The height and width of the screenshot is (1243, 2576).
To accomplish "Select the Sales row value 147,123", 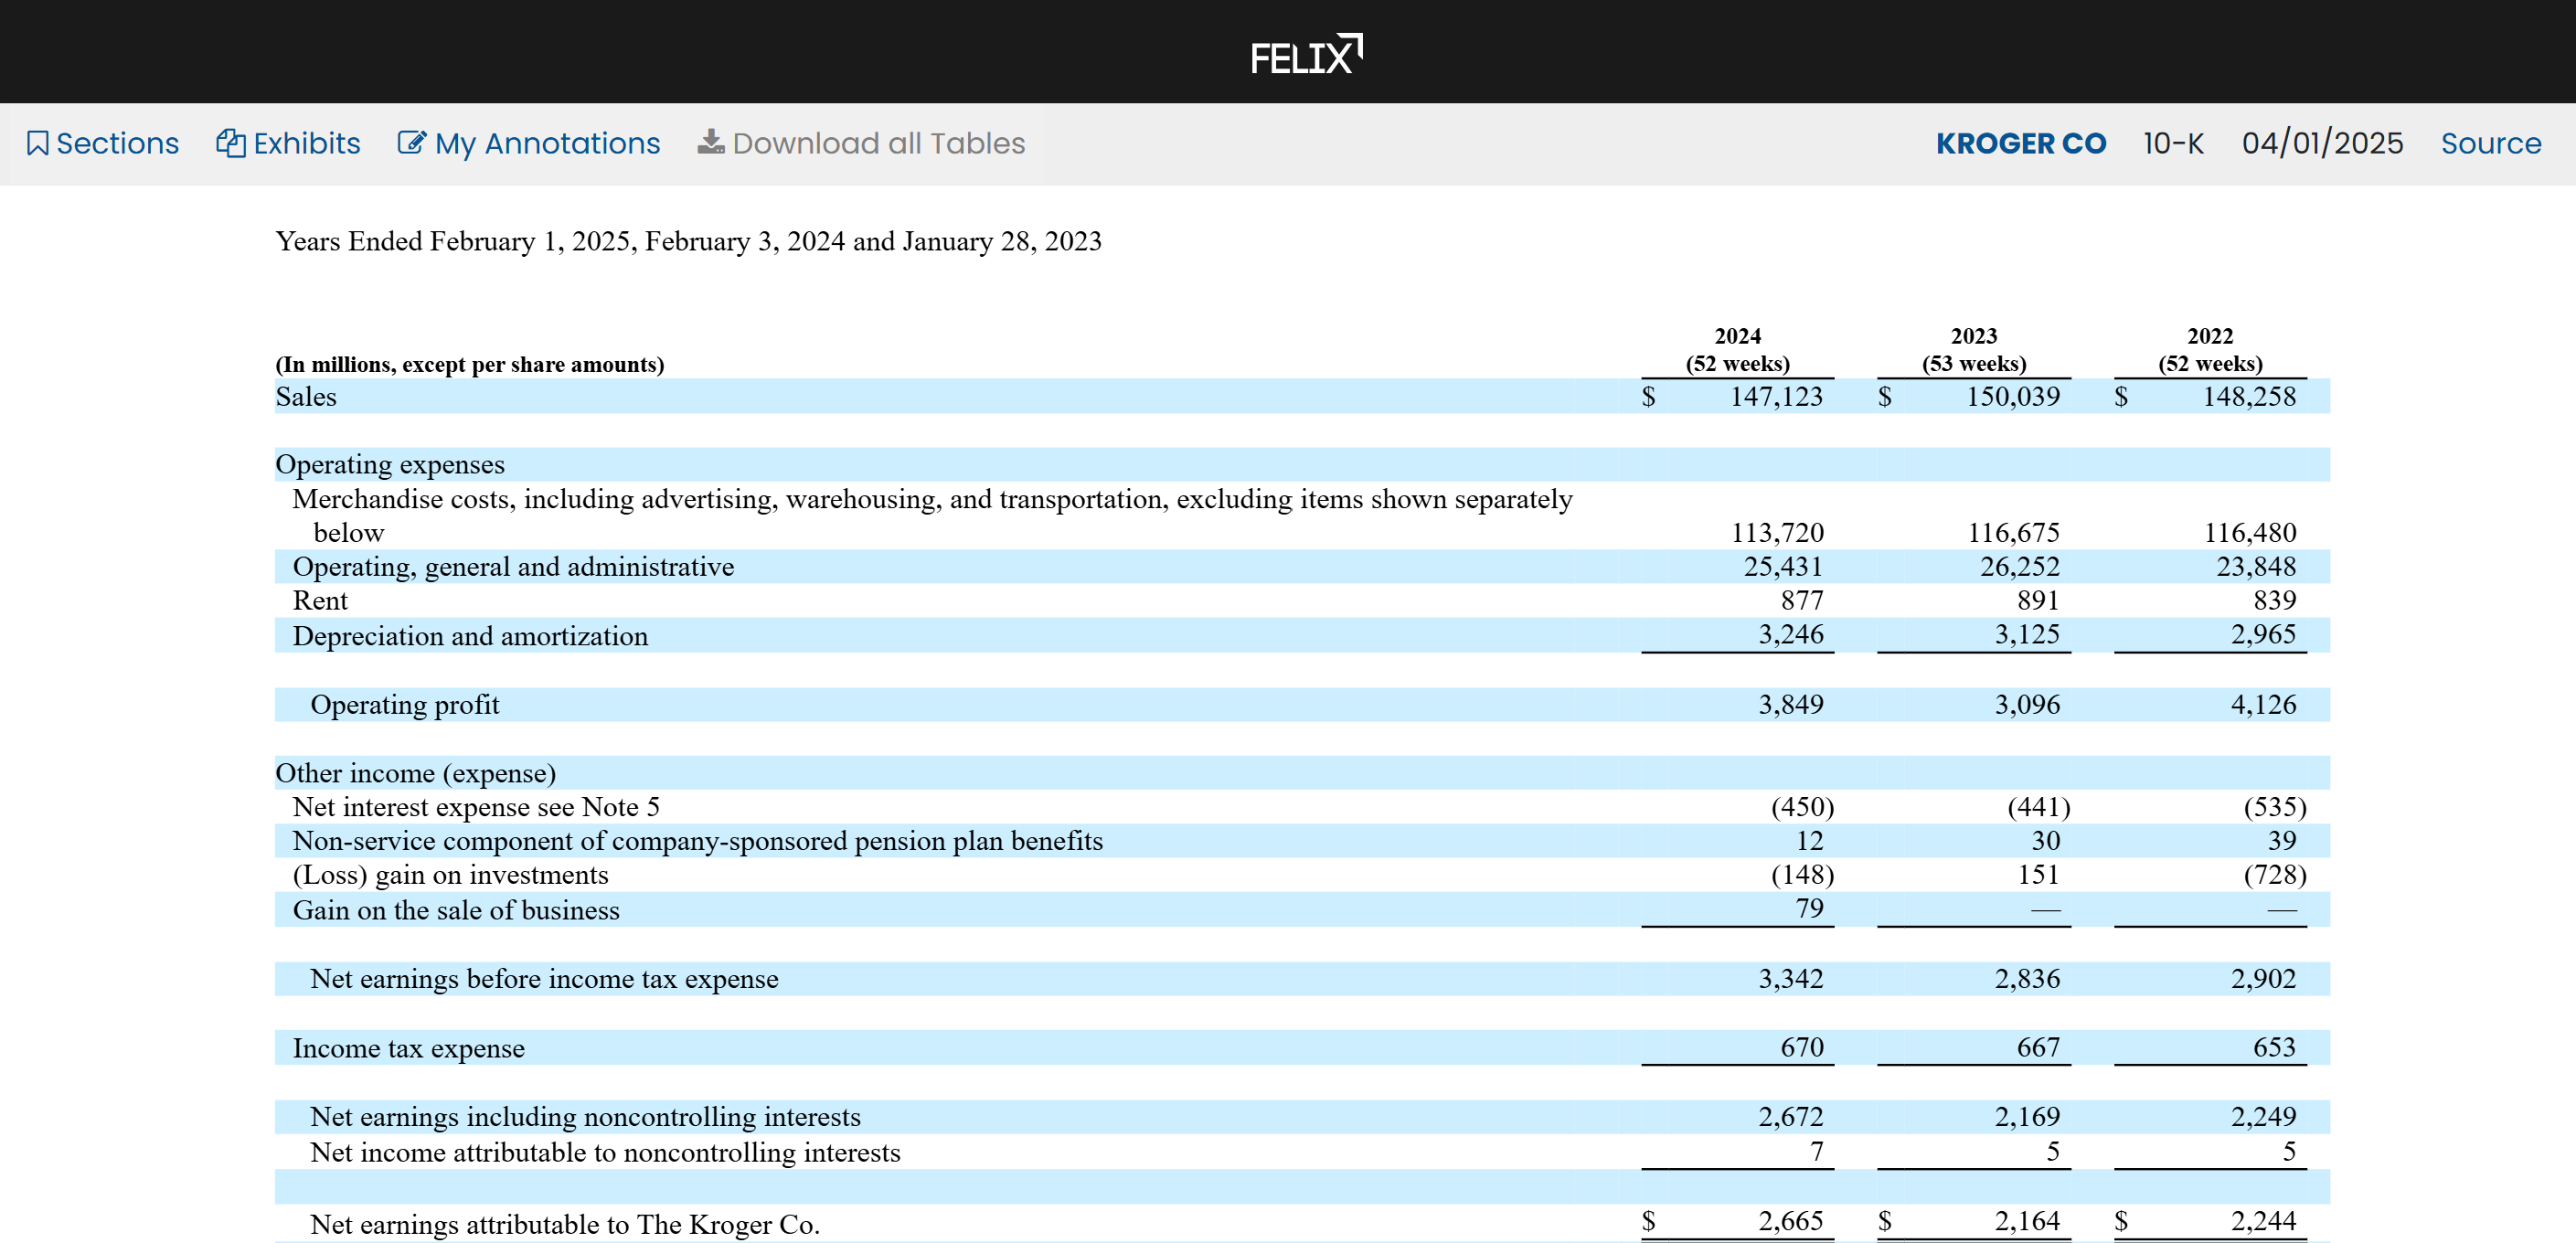I will click(1776, 397).
